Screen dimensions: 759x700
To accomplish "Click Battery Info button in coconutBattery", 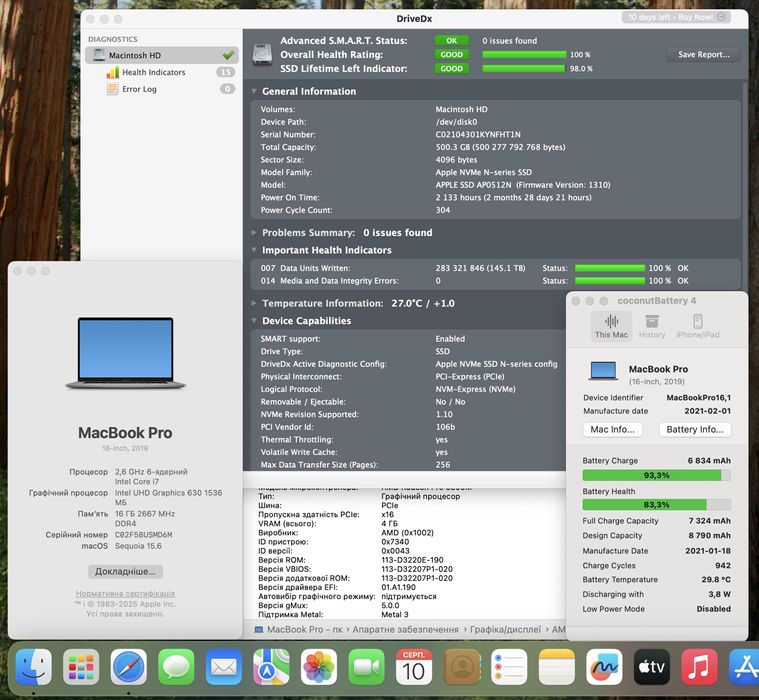I will [x=695, y=429].
